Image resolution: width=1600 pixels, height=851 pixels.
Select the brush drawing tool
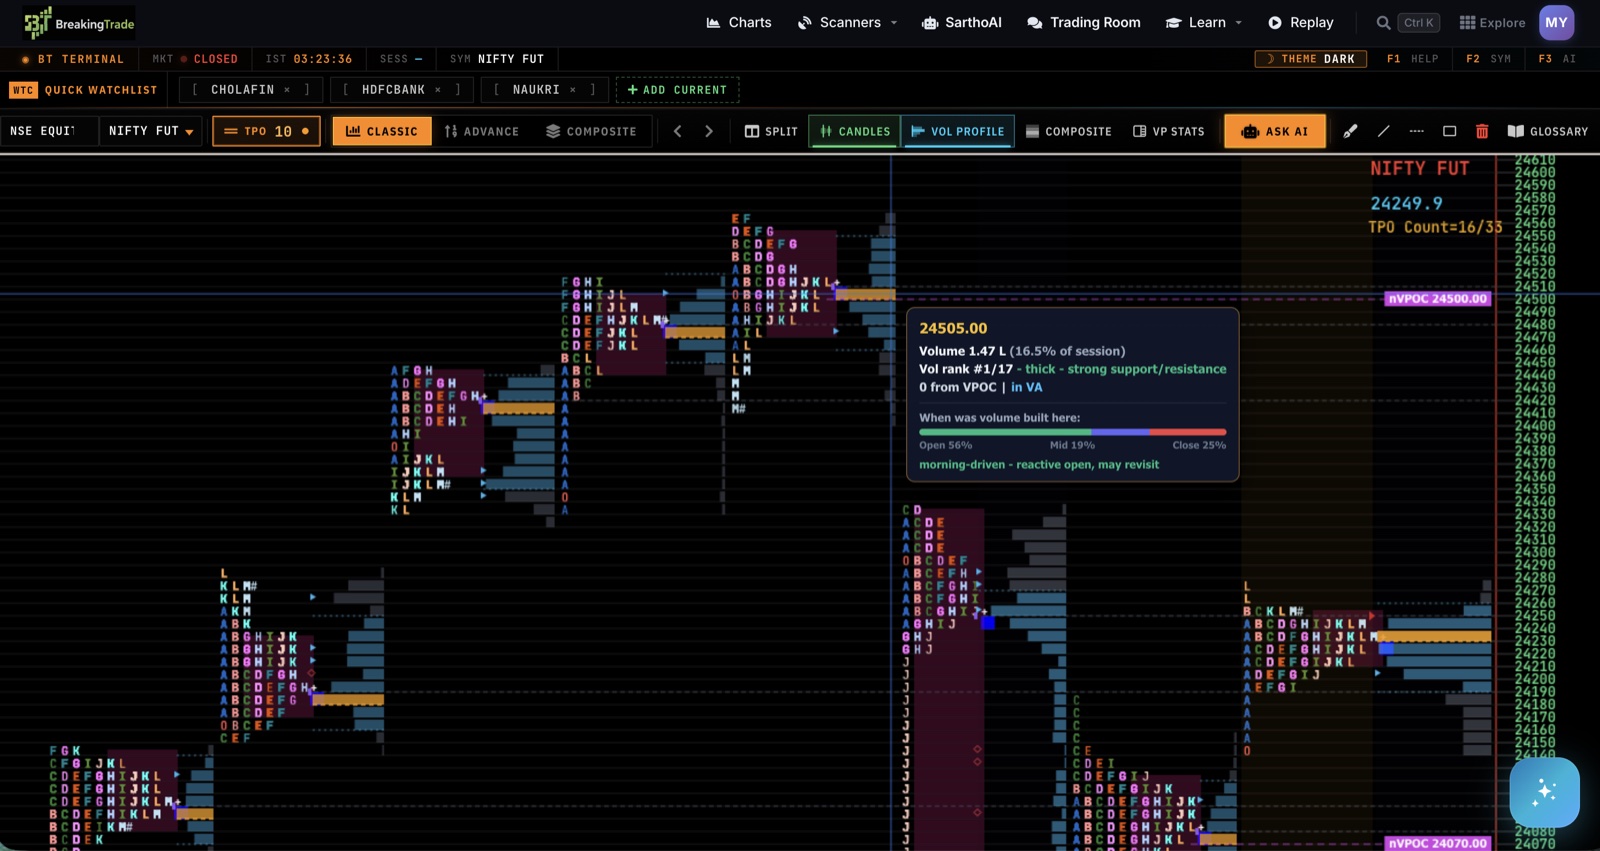pos(1350,131)
